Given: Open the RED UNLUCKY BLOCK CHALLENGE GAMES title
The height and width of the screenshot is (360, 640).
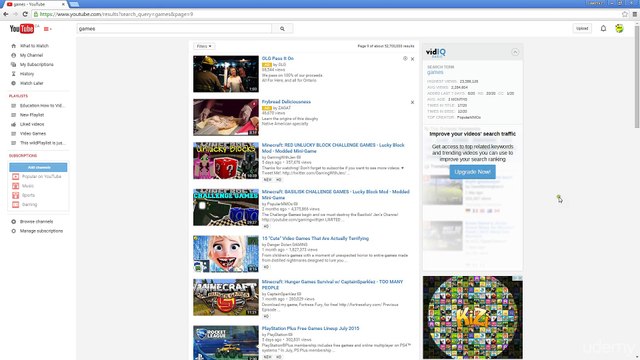Looking at the screenshot, I should (x=333, y=148).
